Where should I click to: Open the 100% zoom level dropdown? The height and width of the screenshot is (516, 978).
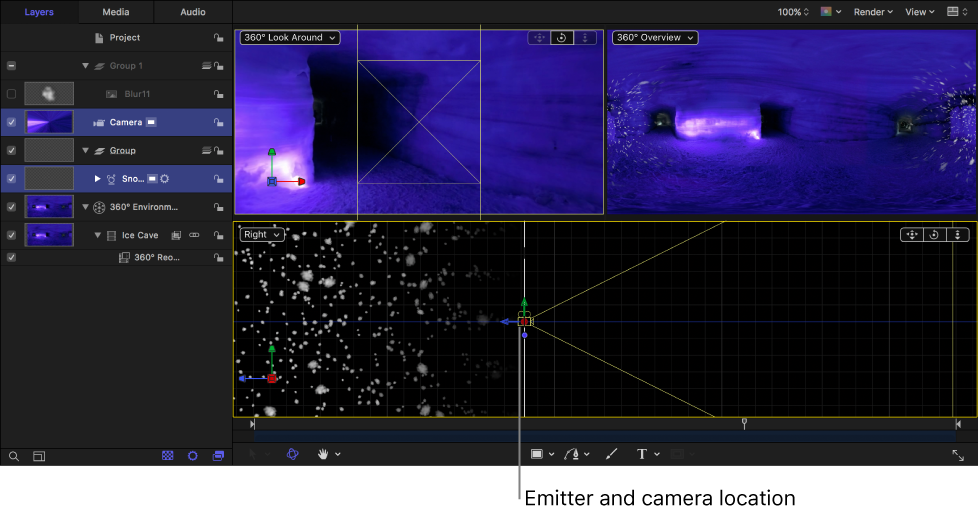(793, 12)
